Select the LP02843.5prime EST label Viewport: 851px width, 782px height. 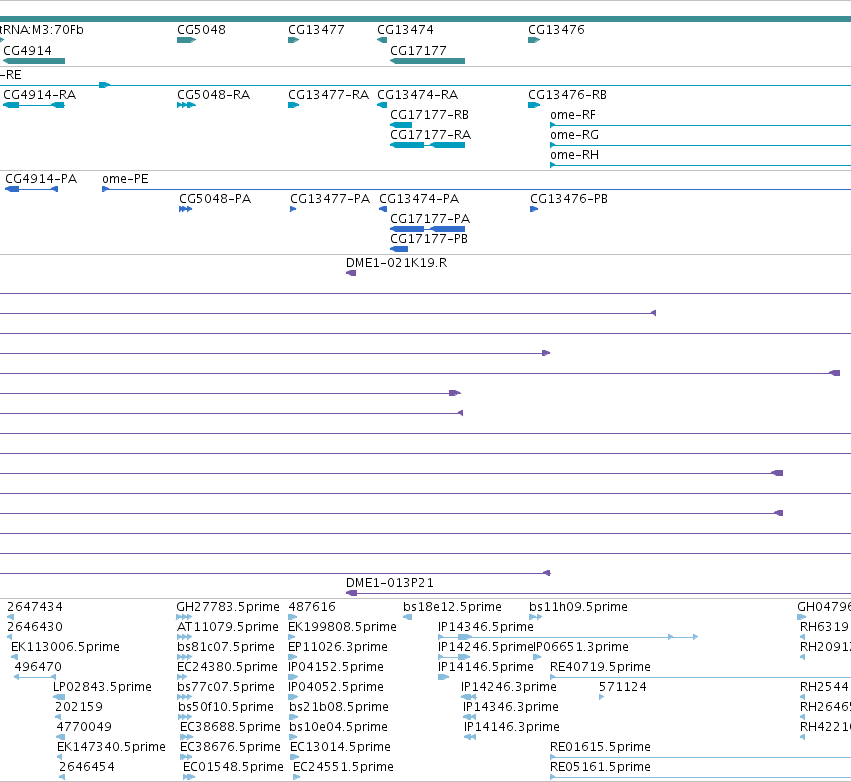102,688
